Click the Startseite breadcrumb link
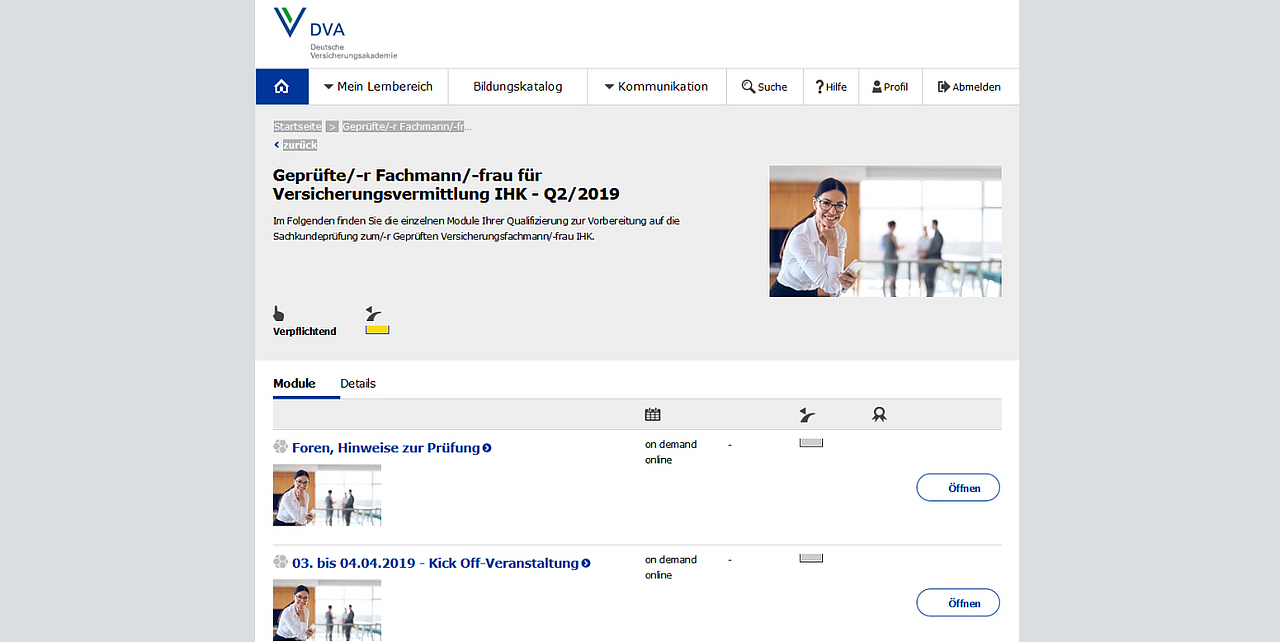The width and height of the screenshot is (1280, 642). 298,127
